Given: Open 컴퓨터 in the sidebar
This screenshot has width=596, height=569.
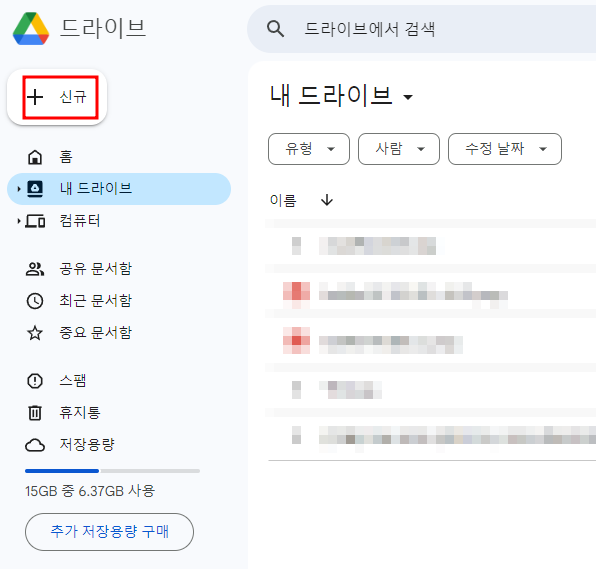Looking at the screenshot, I should coord(119,221).
